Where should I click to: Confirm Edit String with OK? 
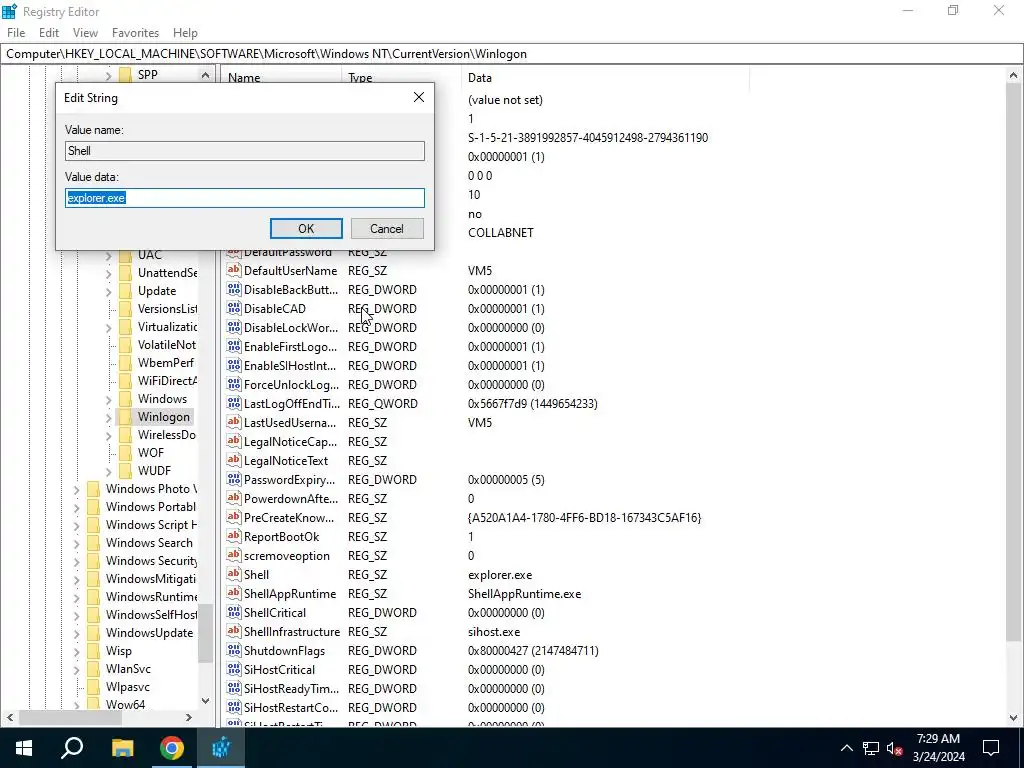click(x=306, y=229)
